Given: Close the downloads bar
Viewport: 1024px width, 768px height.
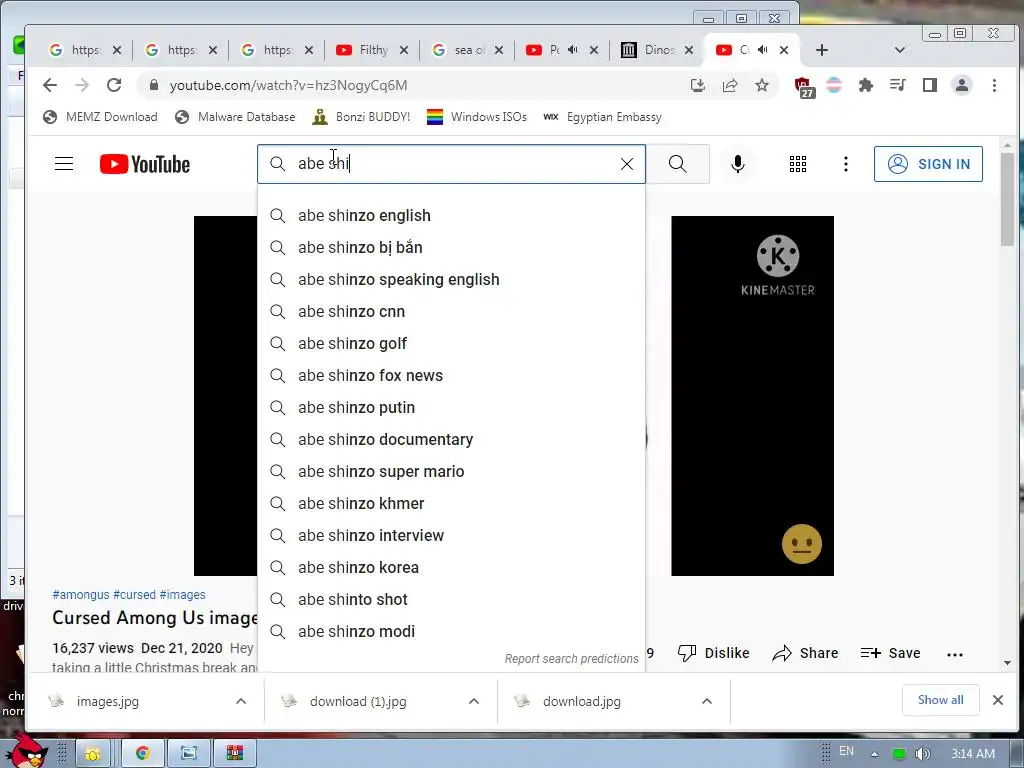Looking at the screenshot, I should pyautogui.click(x=998, y=700).
